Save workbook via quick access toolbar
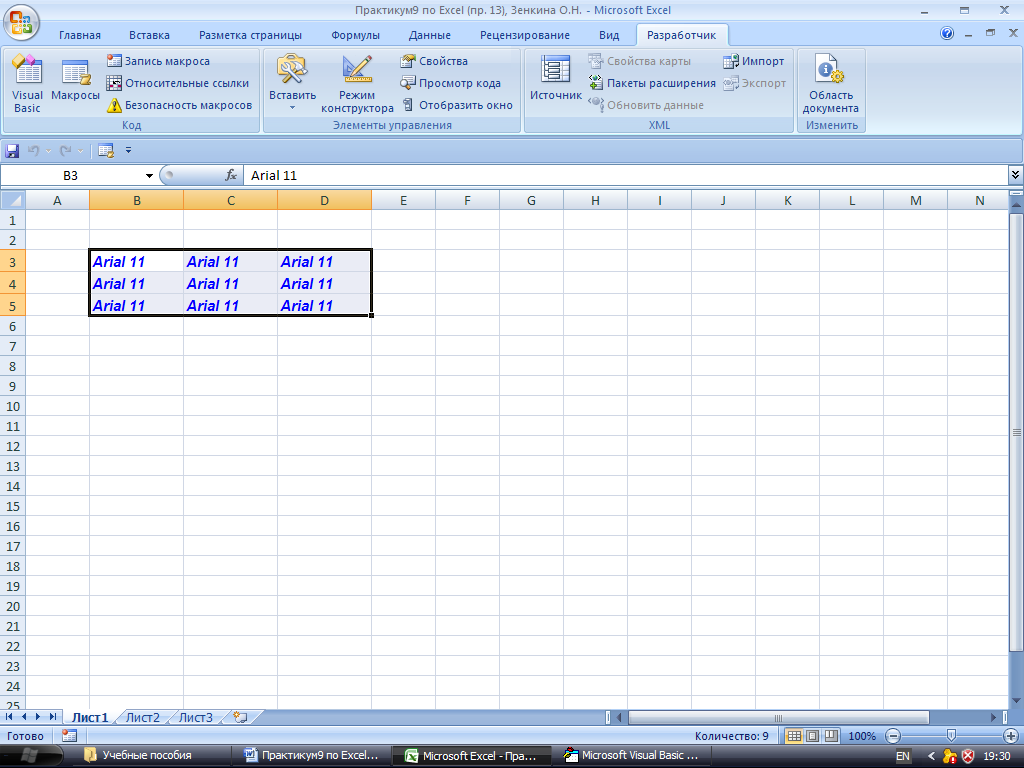 pyautogui.click(x=12, y=151)
